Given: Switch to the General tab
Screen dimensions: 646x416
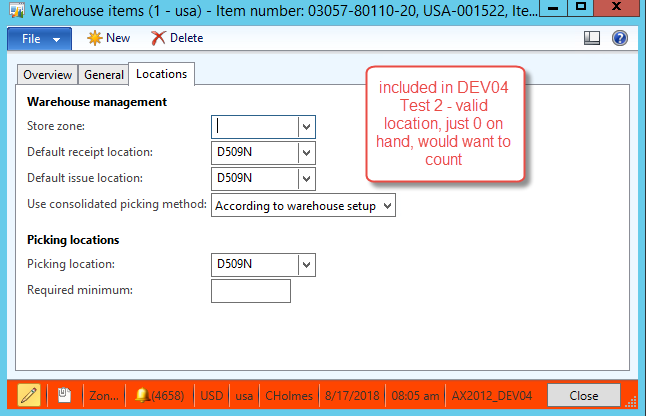Looking at the screenshot, I should click(x=103, y=75).
